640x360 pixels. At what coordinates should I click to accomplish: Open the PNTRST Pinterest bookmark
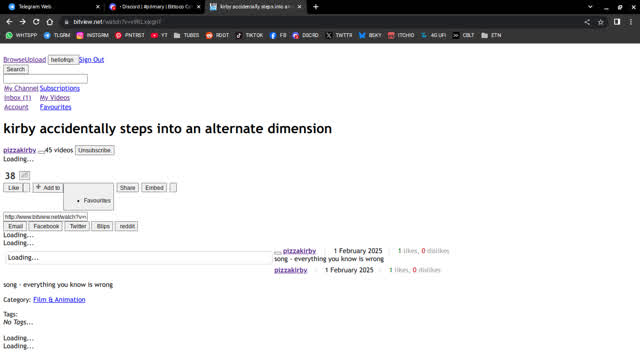[130, 36]
